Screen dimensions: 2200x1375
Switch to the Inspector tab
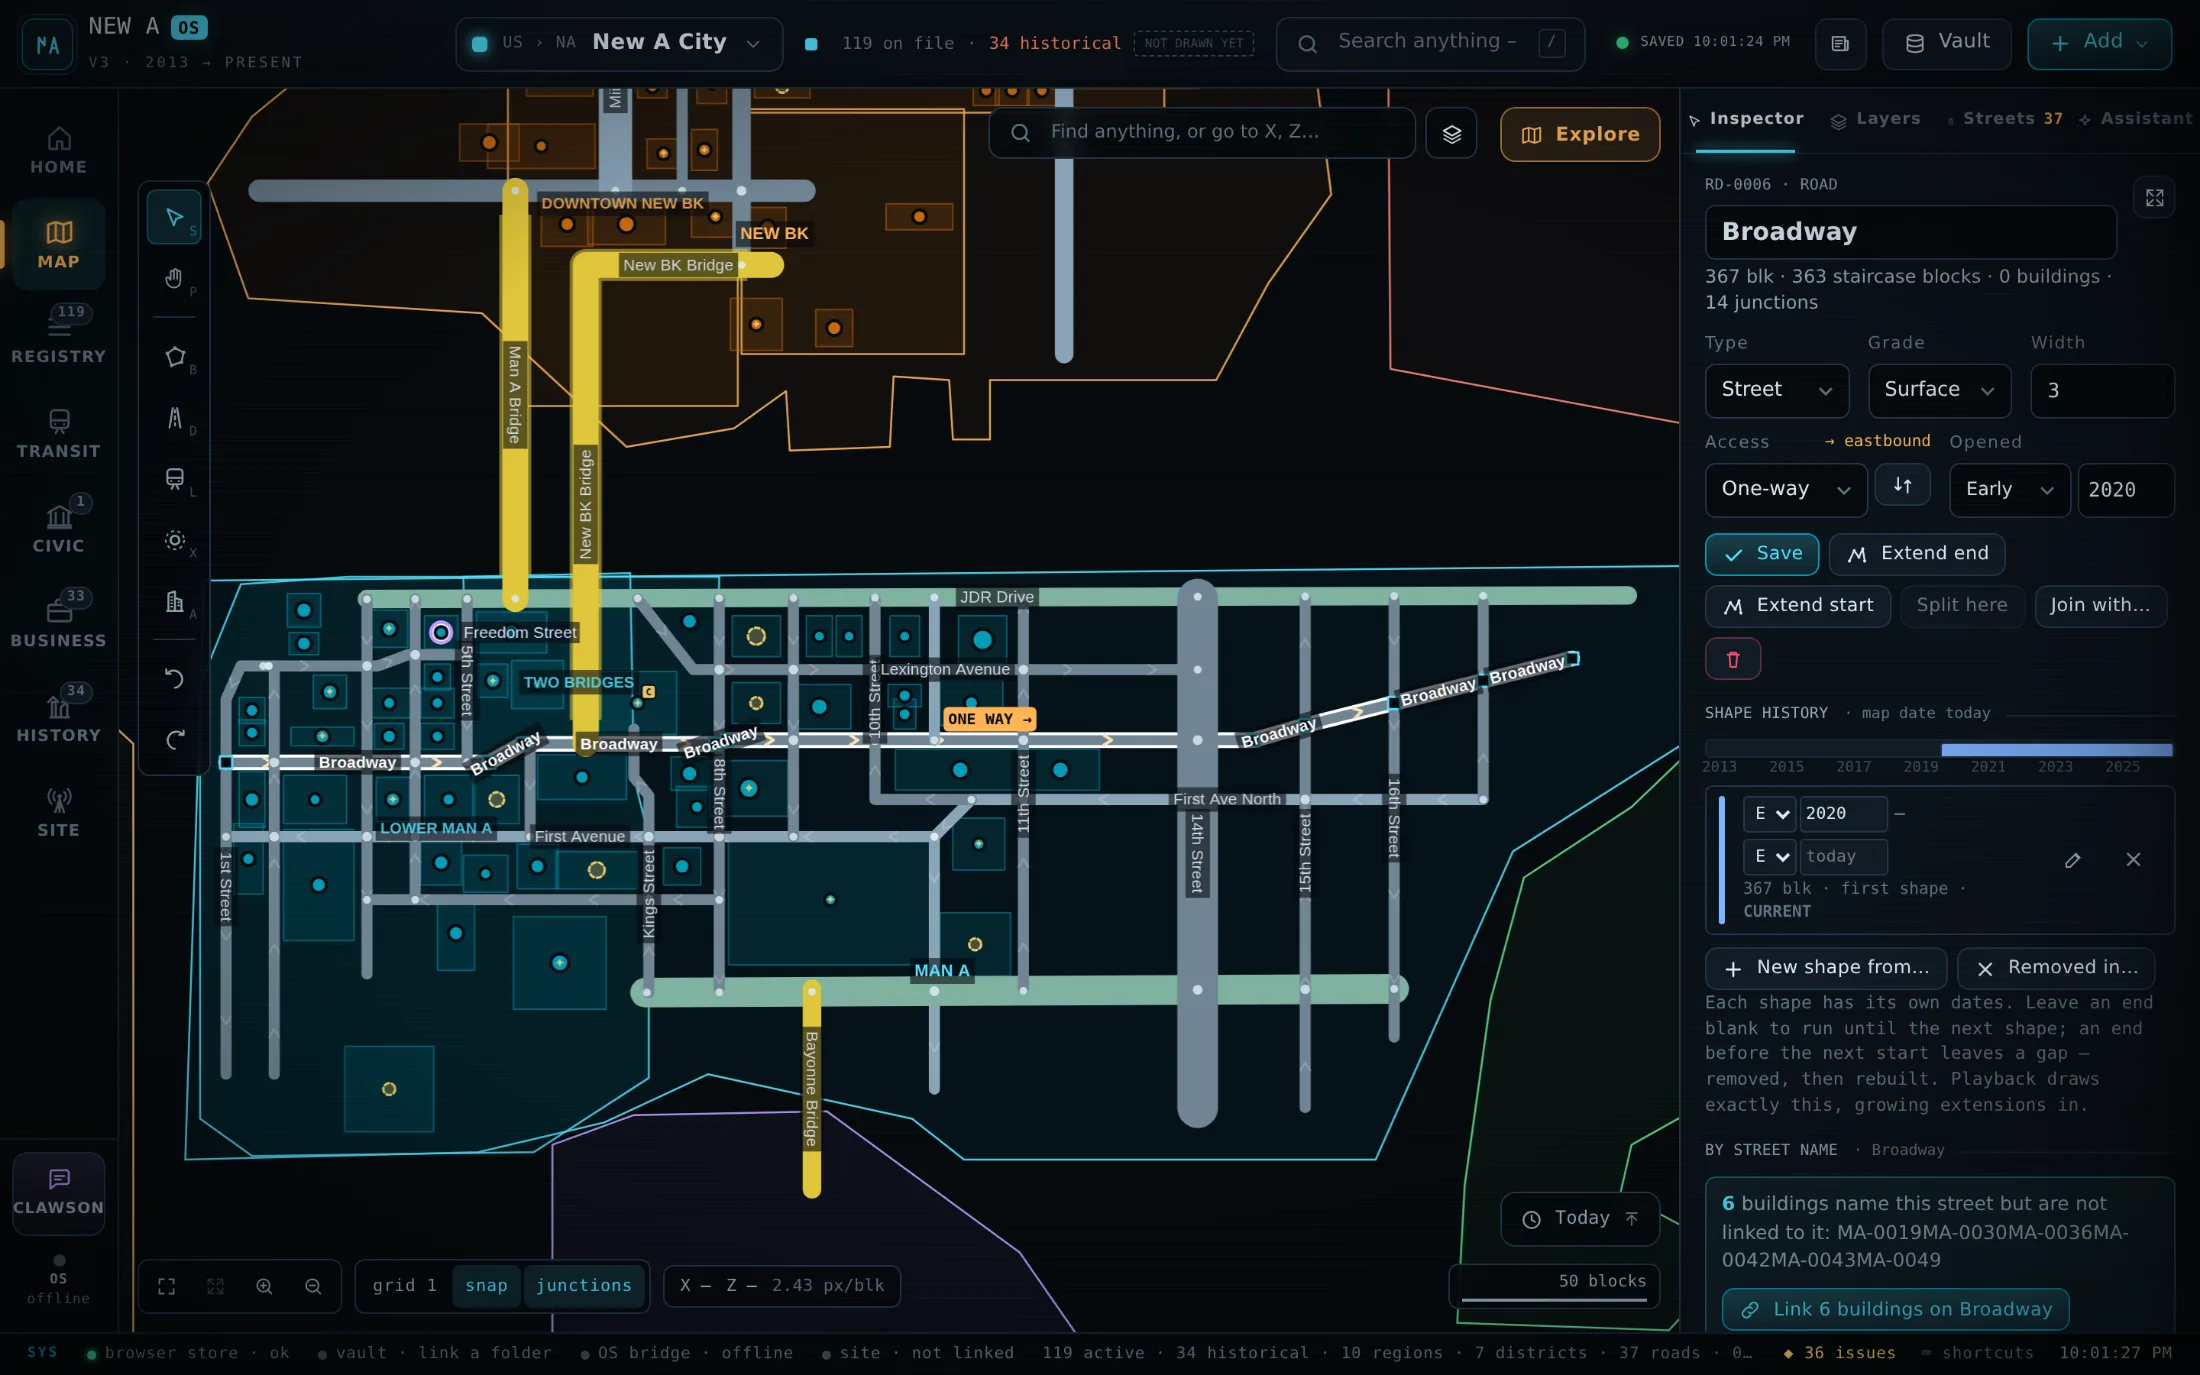[x=1746, y=119]
